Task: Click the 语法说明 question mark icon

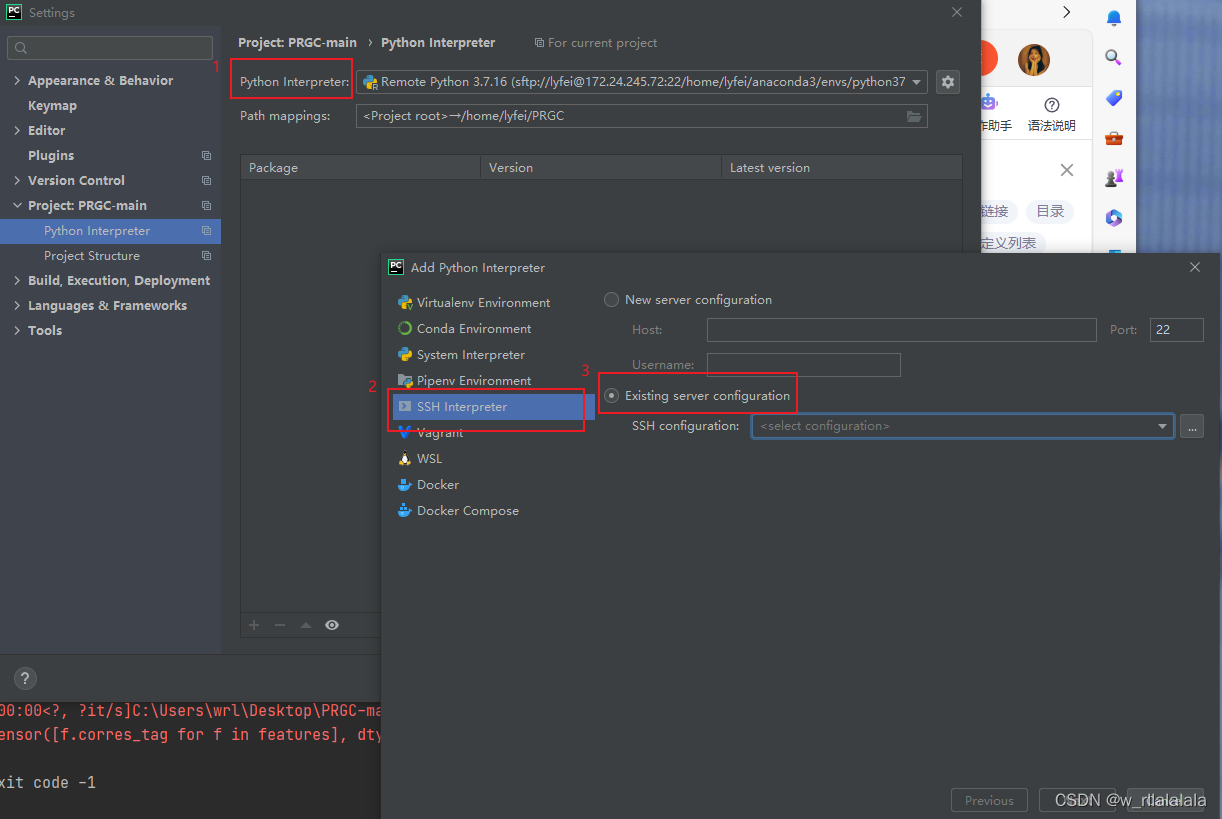Action: [1052, 105]
